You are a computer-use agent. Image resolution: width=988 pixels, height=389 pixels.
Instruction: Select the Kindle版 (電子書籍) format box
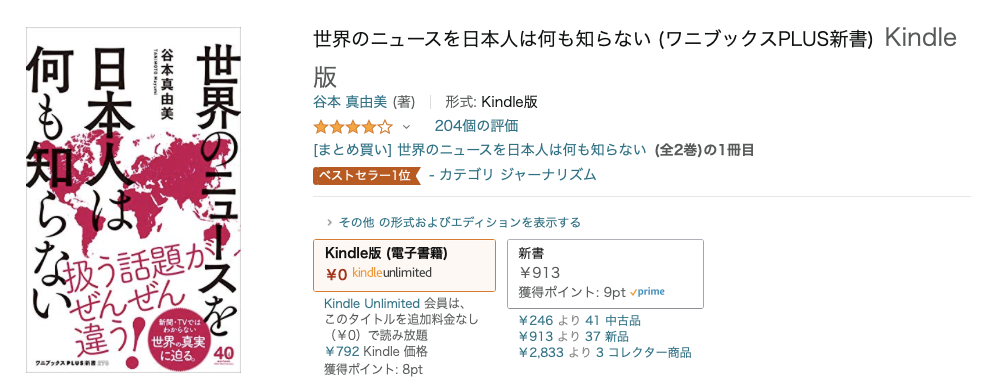pos(404,265)
